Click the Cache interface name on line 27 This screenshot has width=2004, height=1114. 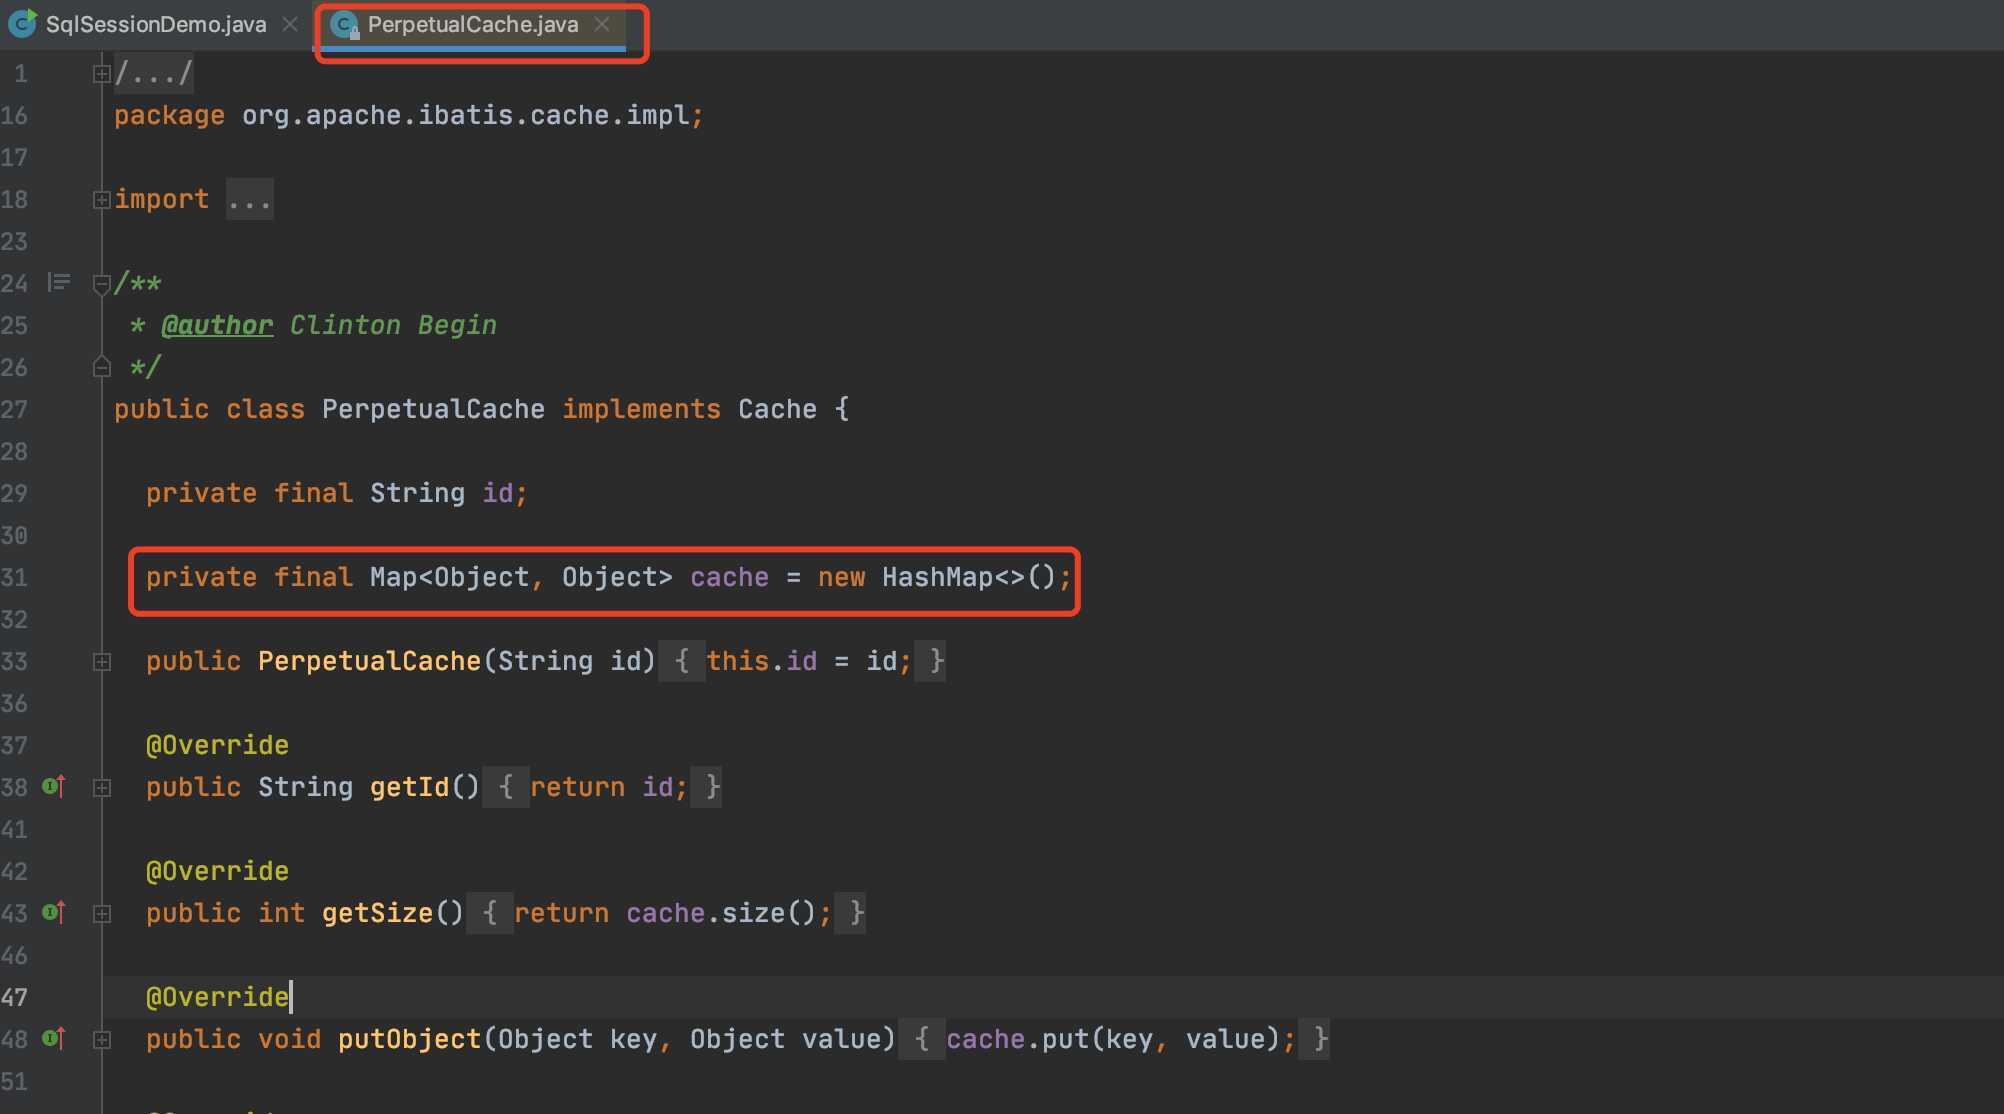777,409
